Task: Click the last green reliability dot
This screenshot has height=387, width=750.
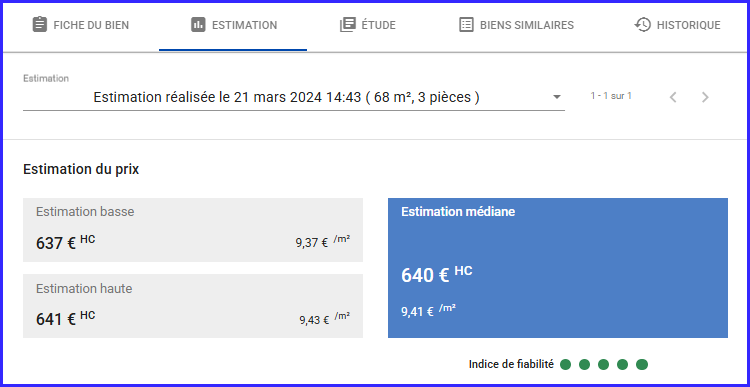Action: 641,365
